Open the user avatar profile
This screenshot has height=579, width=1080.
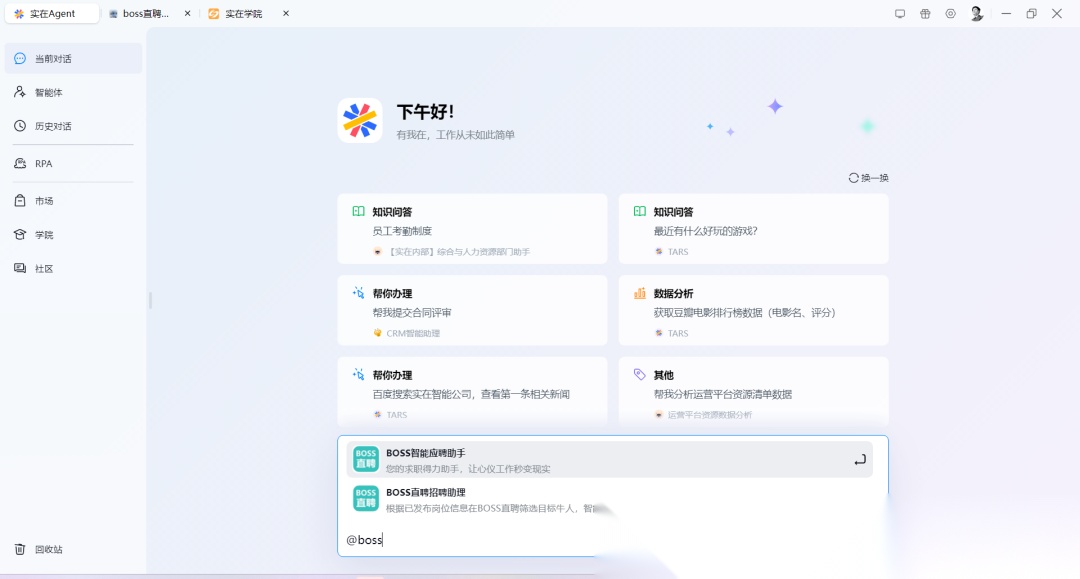(977, 14)
